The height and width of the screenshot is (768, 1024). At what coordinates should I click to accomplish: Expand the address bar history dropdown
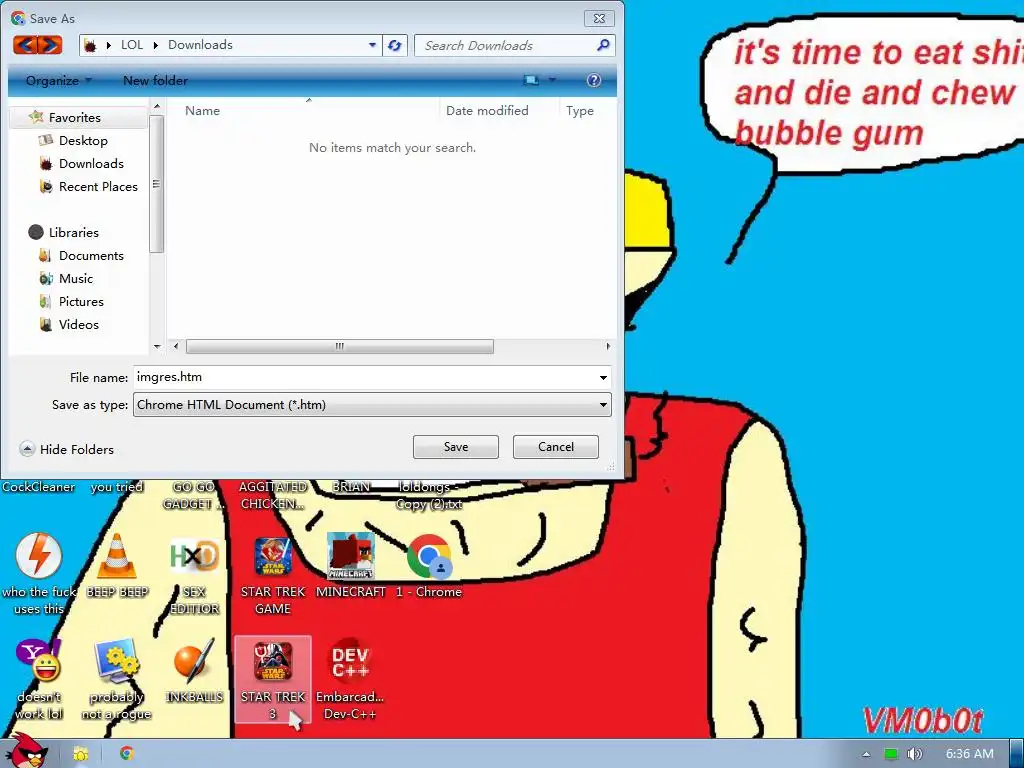click(372, 45)
